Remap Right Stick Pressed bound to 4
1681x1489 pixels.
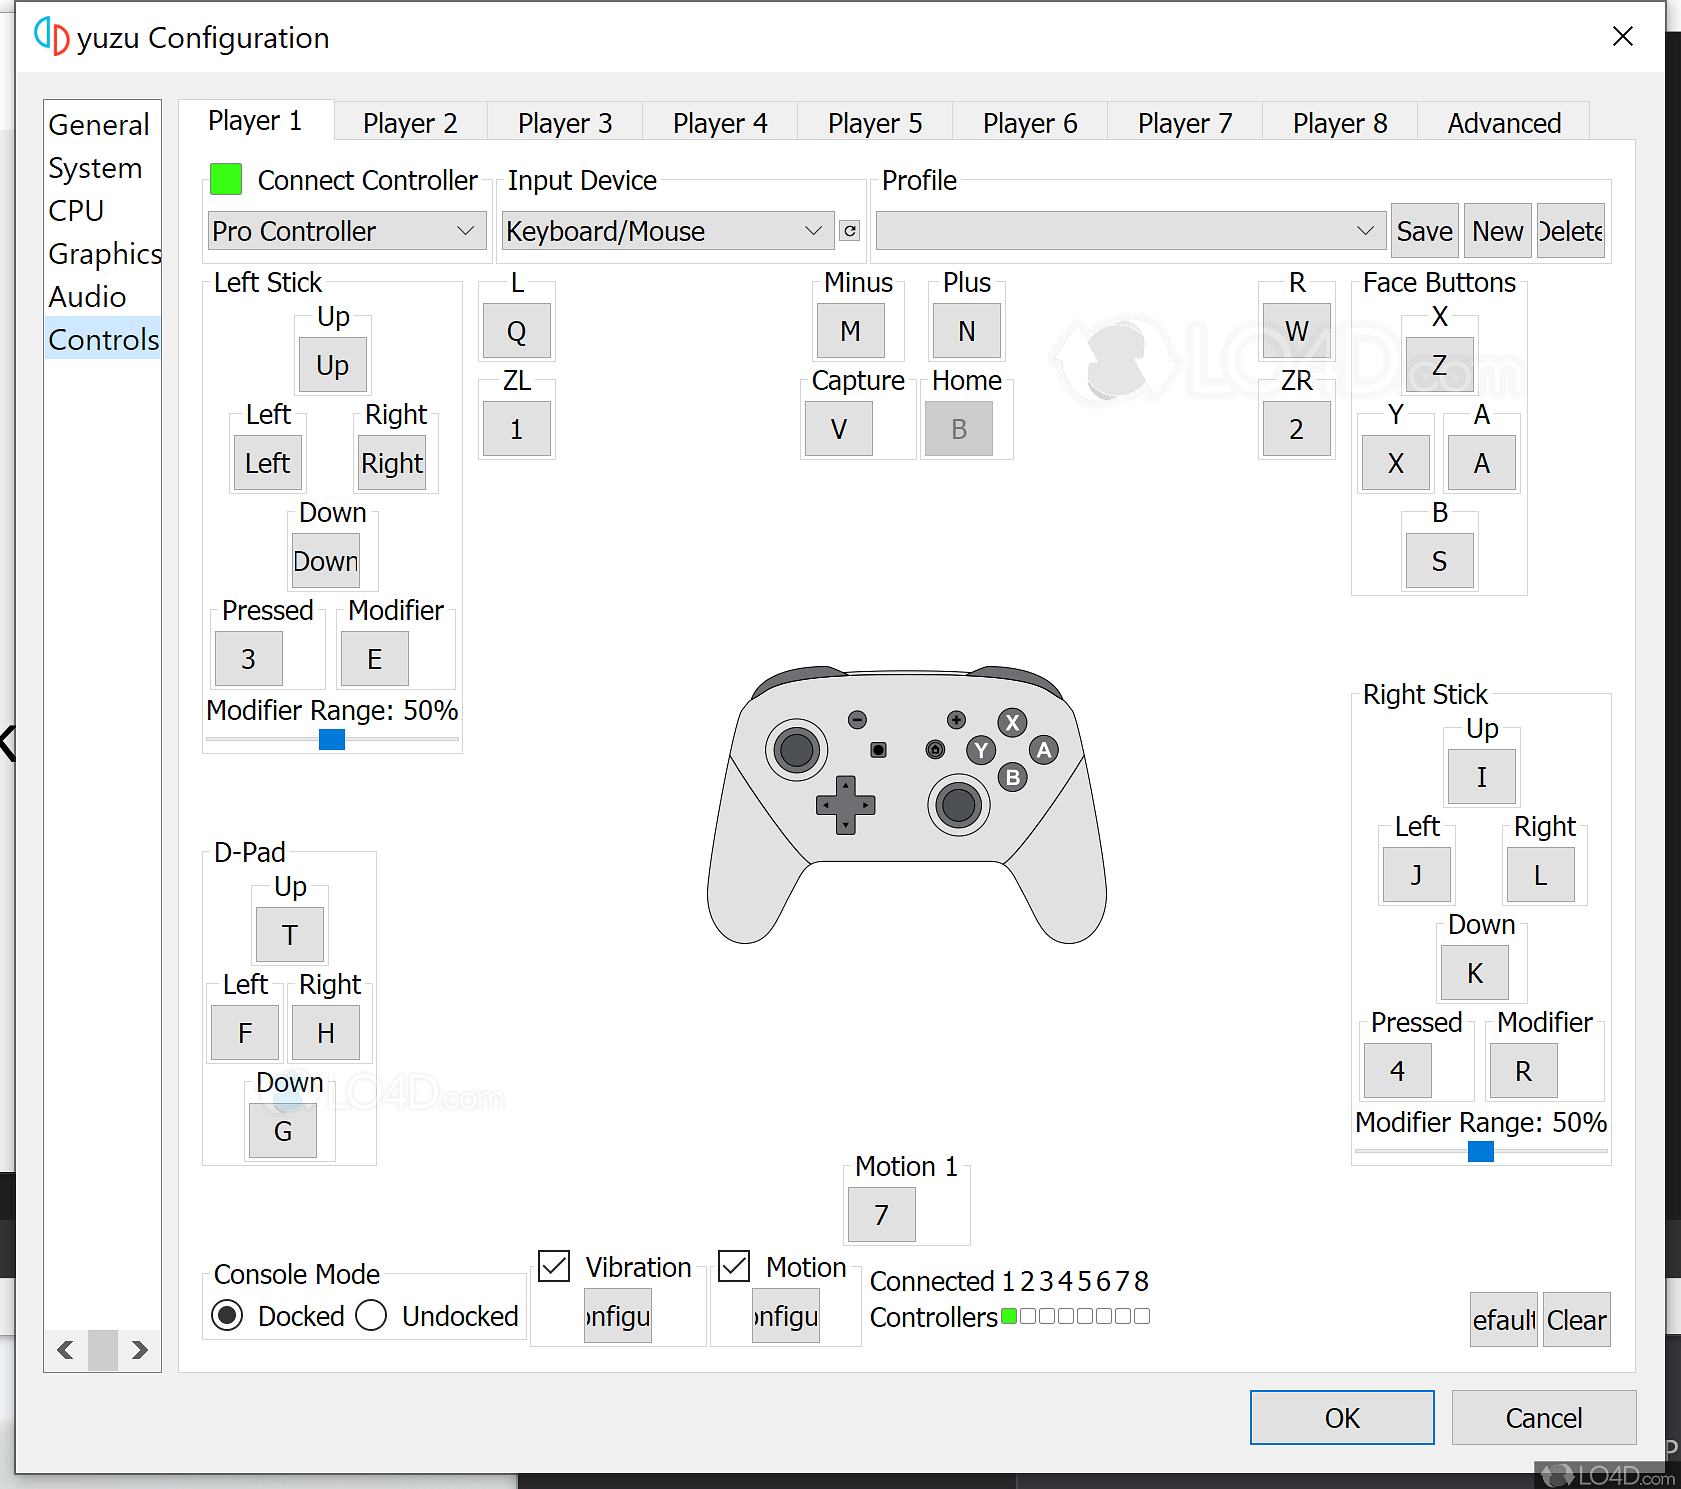point(1398,1071)
